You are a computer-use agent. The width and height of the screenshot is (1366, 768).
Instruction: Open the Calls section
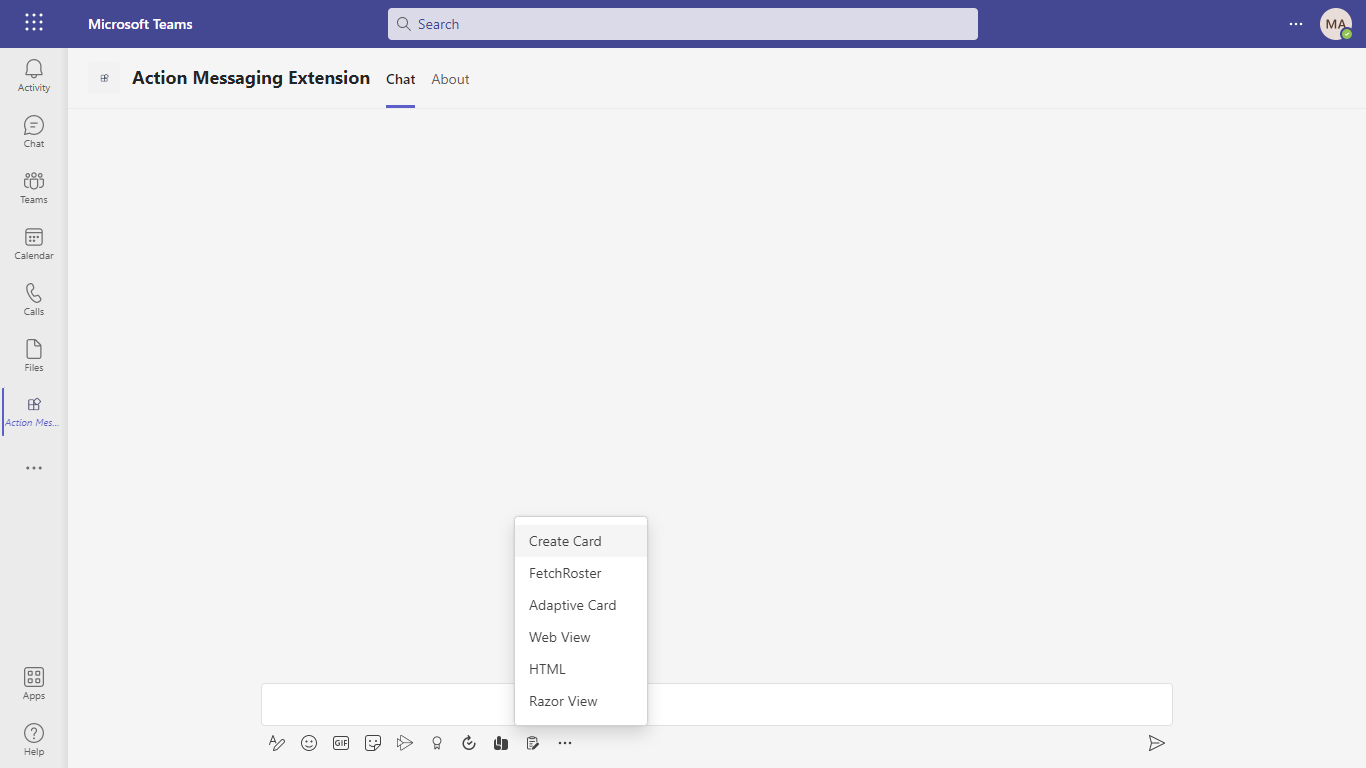[x=34, y=299]
